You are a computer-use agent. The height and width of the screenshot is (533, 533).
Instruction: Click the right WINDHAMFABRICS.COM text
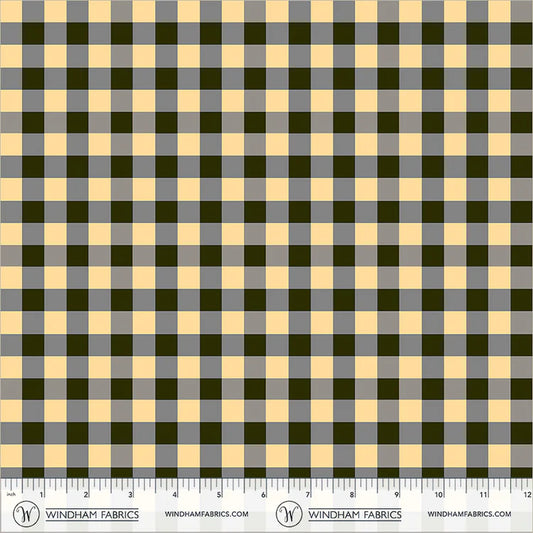pyautogui.click(x=469, y=514)
